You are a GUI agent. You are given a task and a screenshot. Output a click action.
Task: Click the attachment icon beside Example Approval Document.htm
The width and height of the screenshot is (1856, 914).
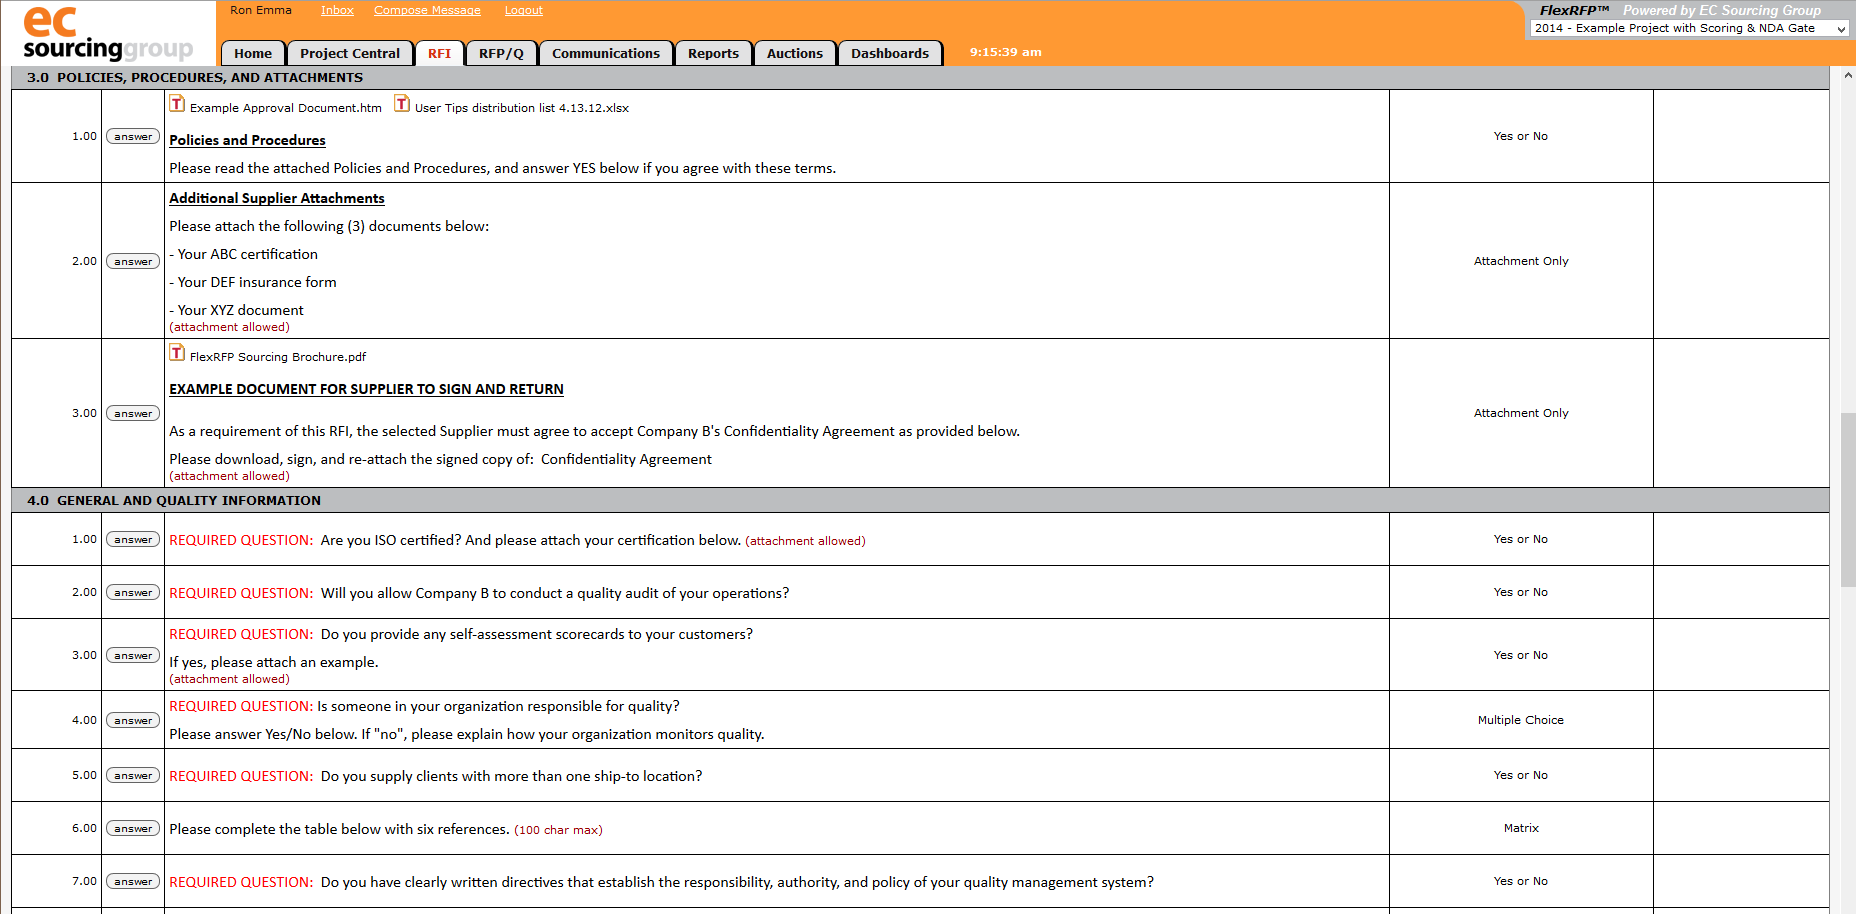click(x=177, y=103)
